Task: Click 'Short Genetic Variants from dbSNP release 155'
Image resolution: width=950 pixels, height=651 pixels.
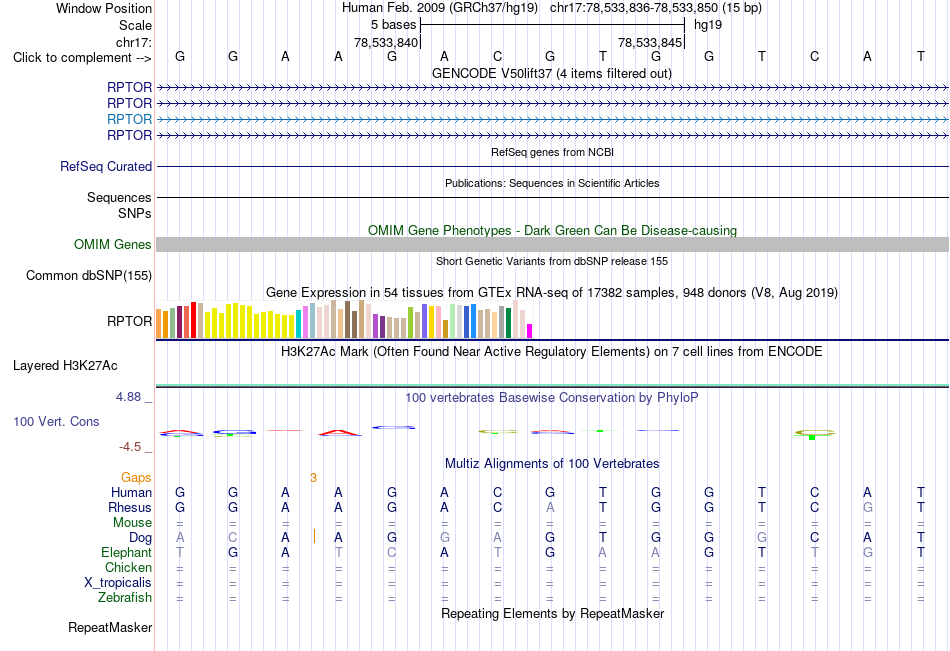Action: (552, 261)
